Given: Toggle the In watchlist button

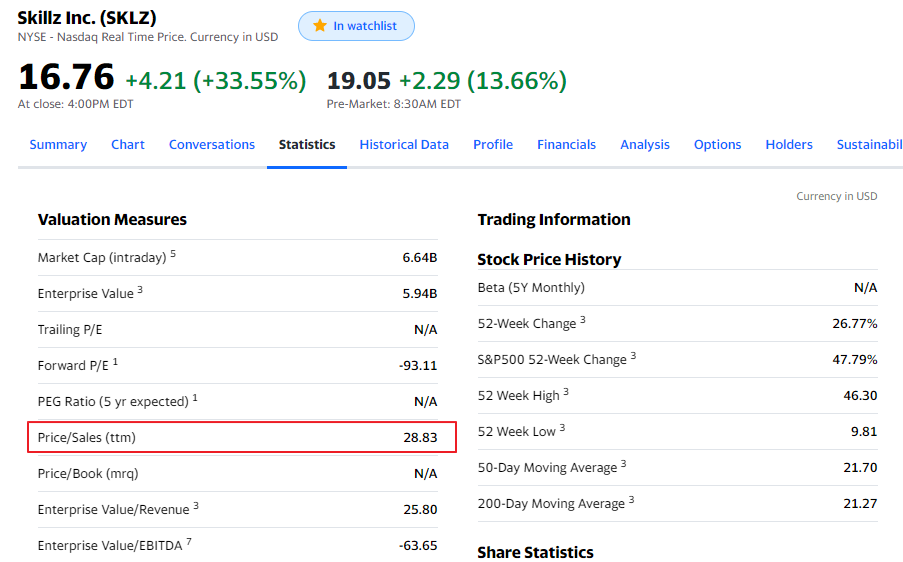Looking at the screenshot, I should pyautogui.click(x=356, y=26).
